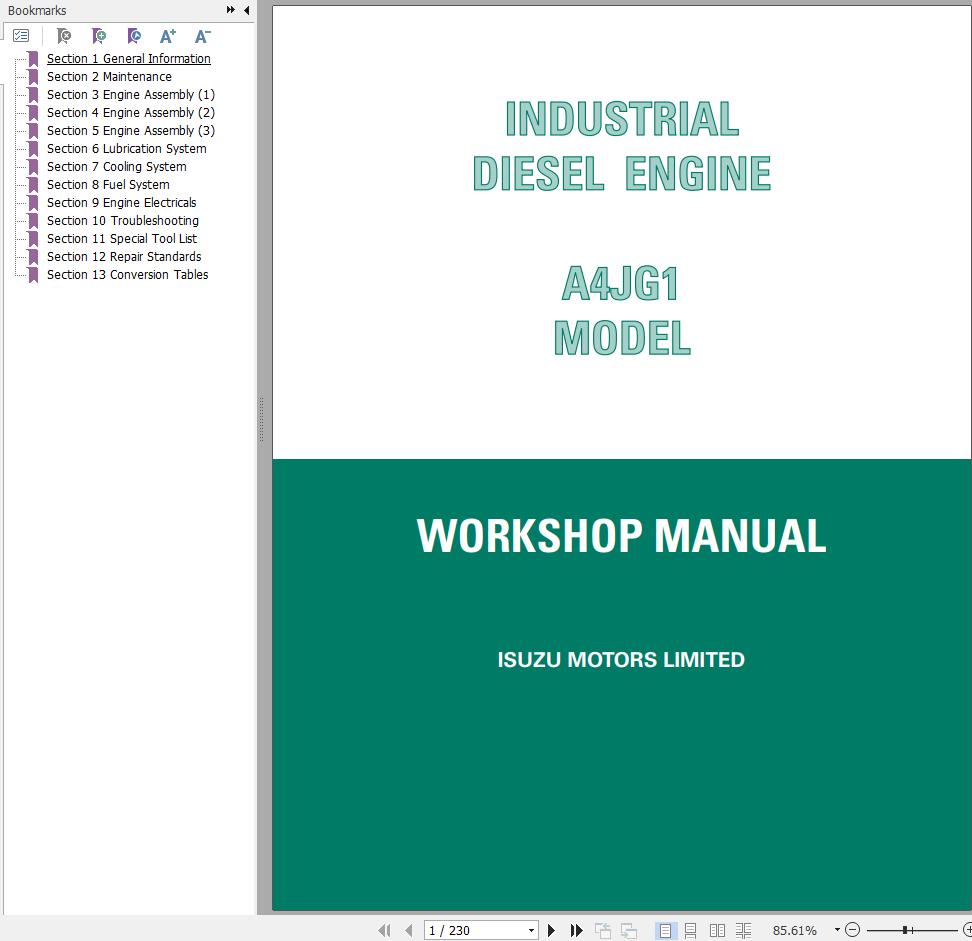This screenshot has height=941, width=972.
Task: Open Section 9 Engine Electricals bookmark
Action: pyautogui.click(x=122, y=202)
